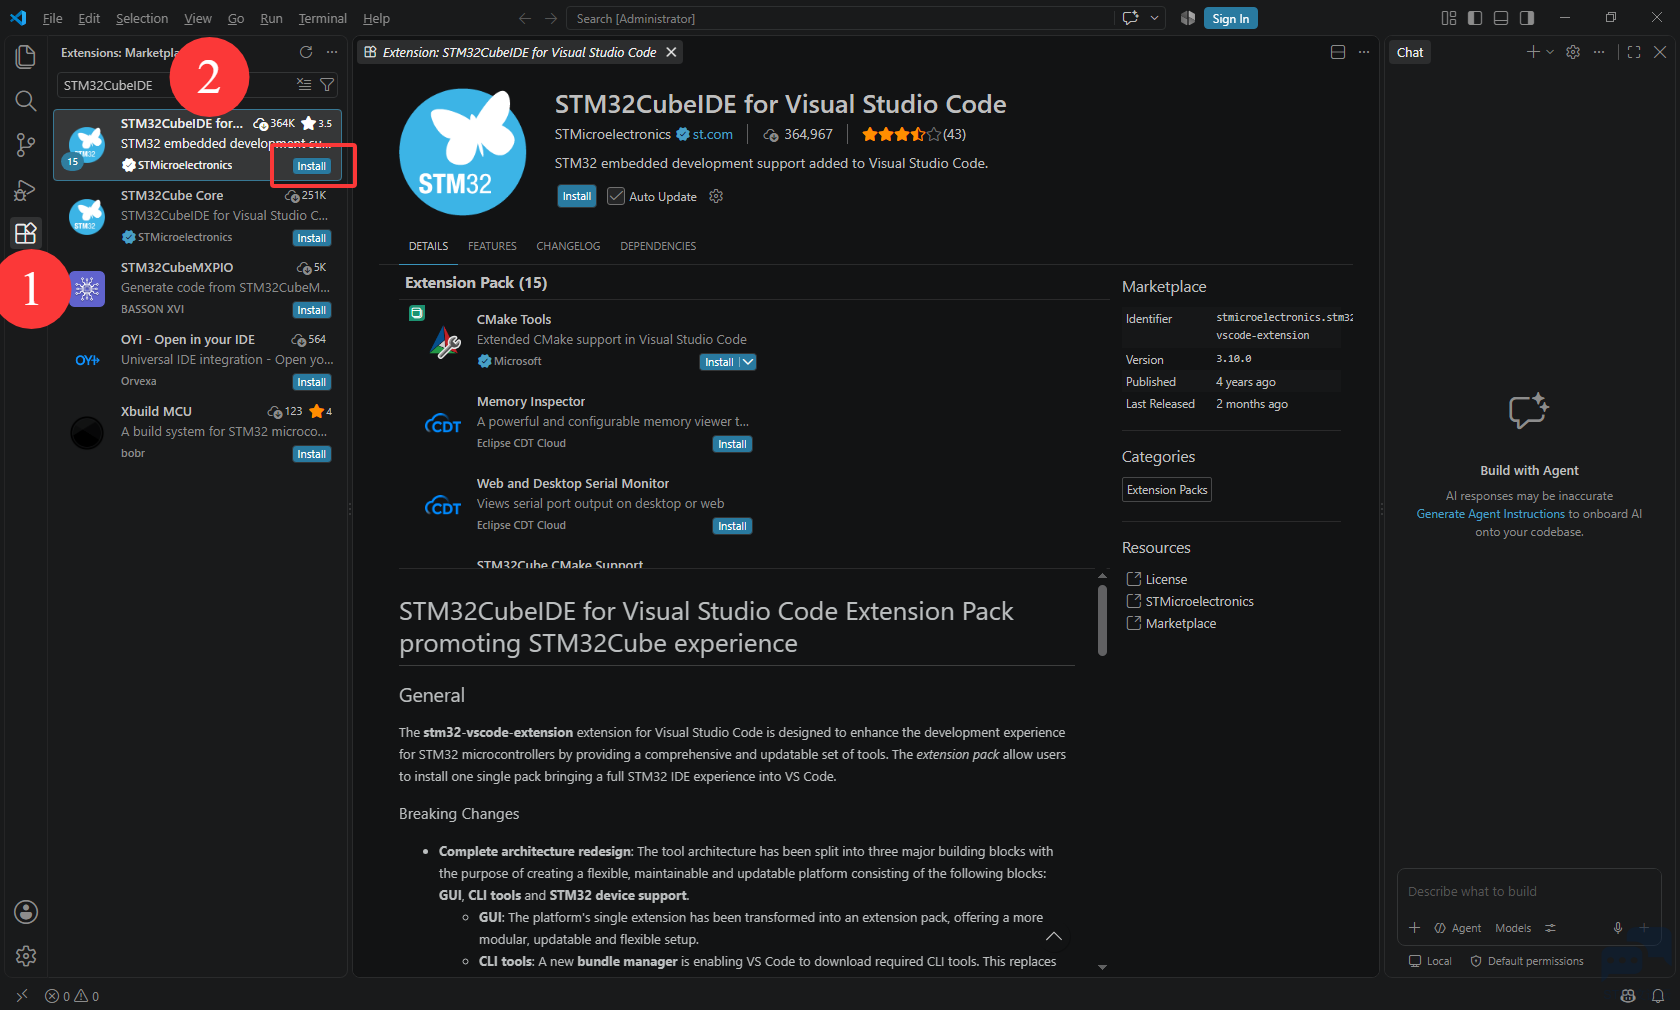Viewport: 1680px width, 1010px height.
Task: Toggle the Extensions view in the activity bar
Action: click(x=26, y=233)
